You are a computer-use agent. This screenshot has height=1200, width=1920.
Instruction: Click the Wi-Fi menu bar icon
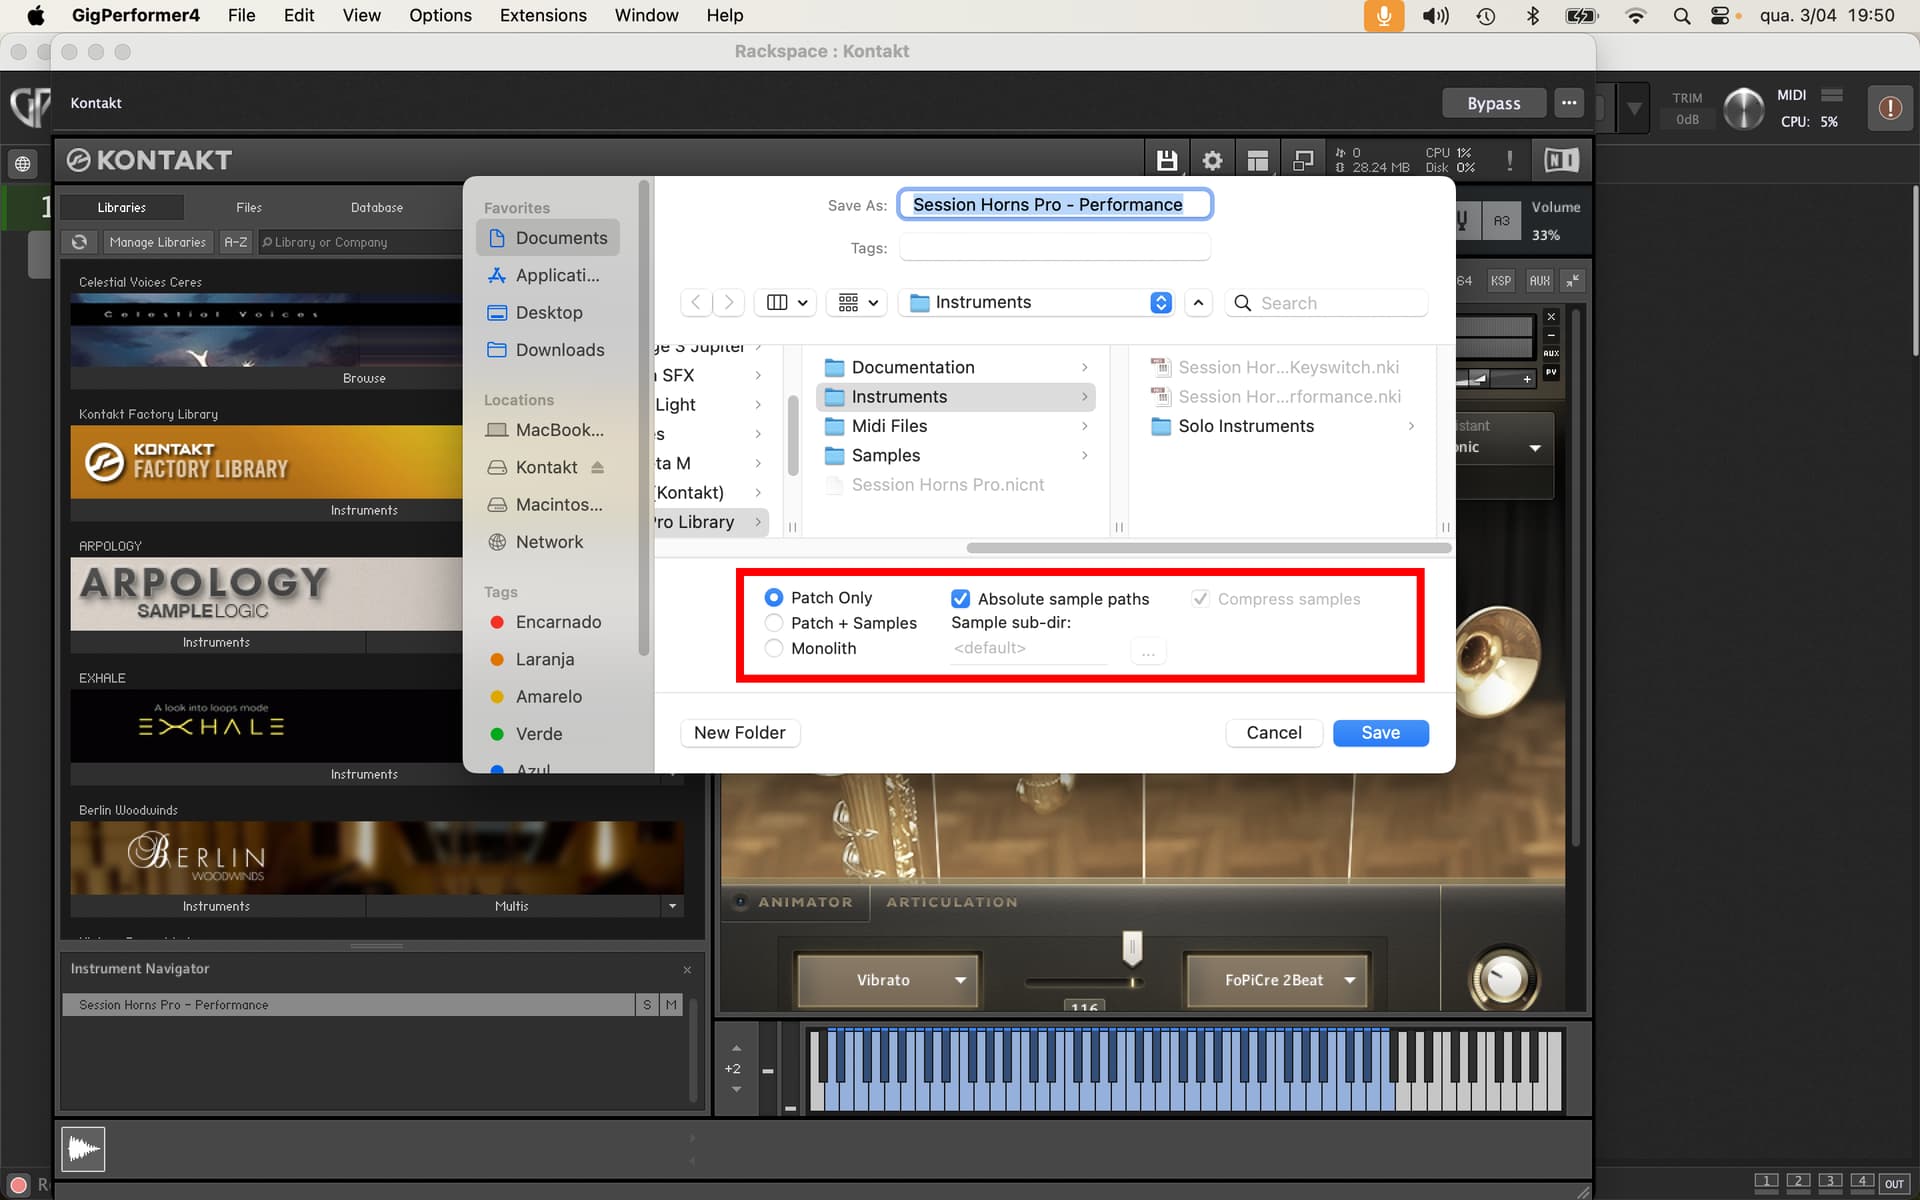[x=1636, y=16]
